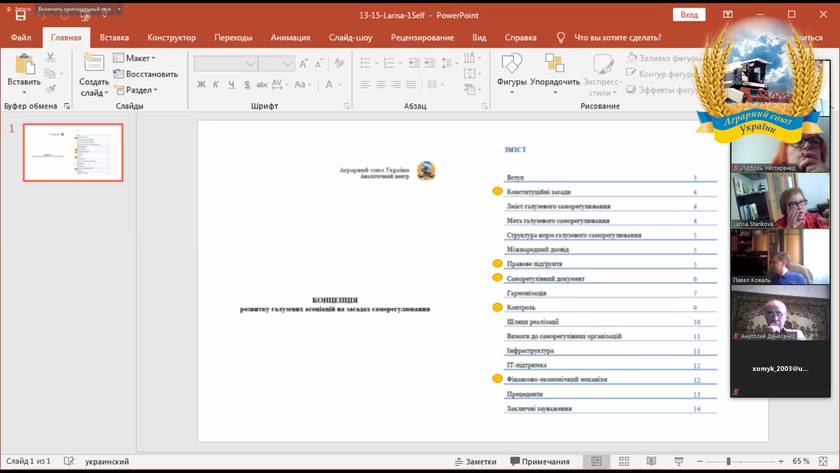
Task: Align text left in paragraph group
Action: (365, 84)
